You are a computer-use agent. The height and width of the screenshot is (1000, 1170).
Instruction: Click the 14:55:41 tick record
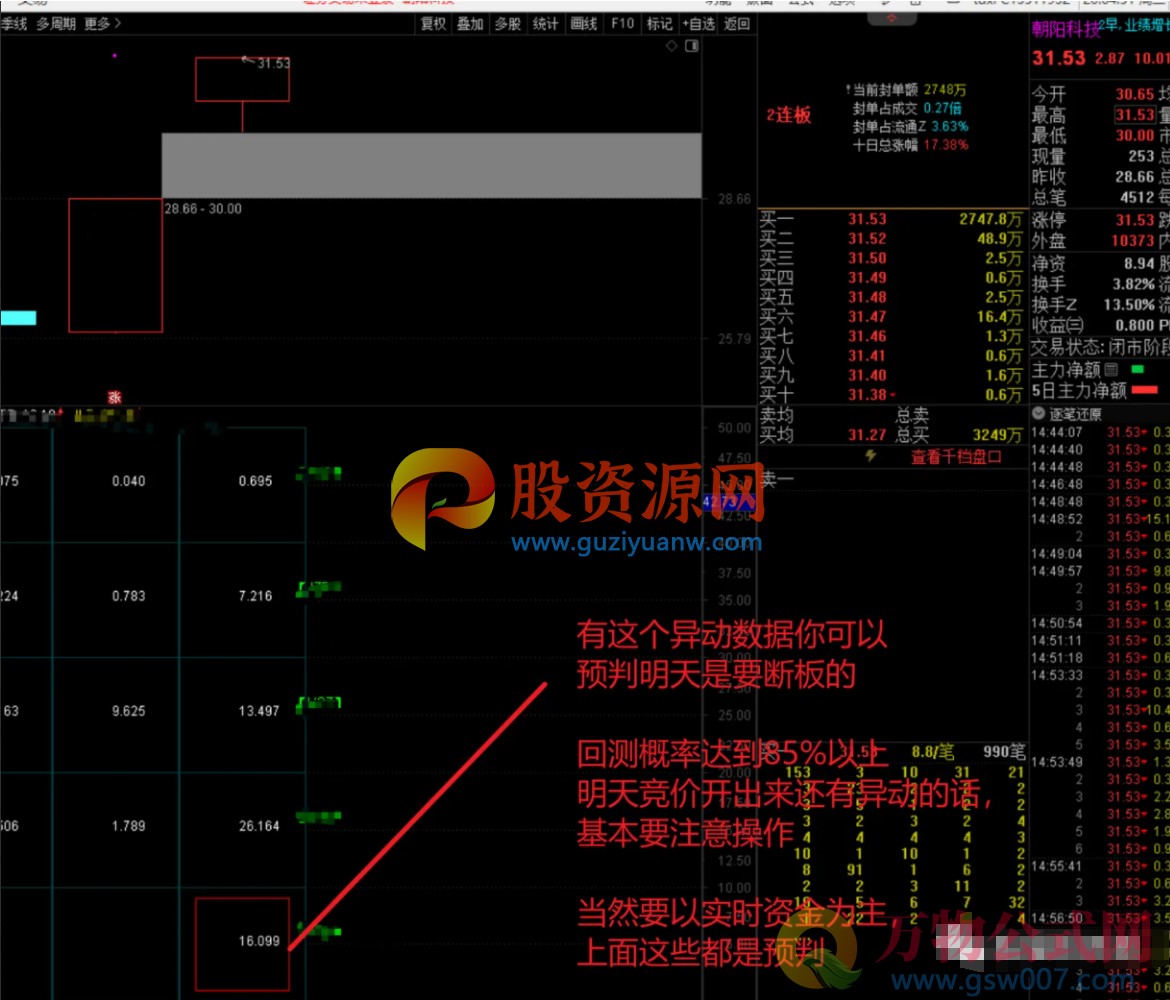1100,866
